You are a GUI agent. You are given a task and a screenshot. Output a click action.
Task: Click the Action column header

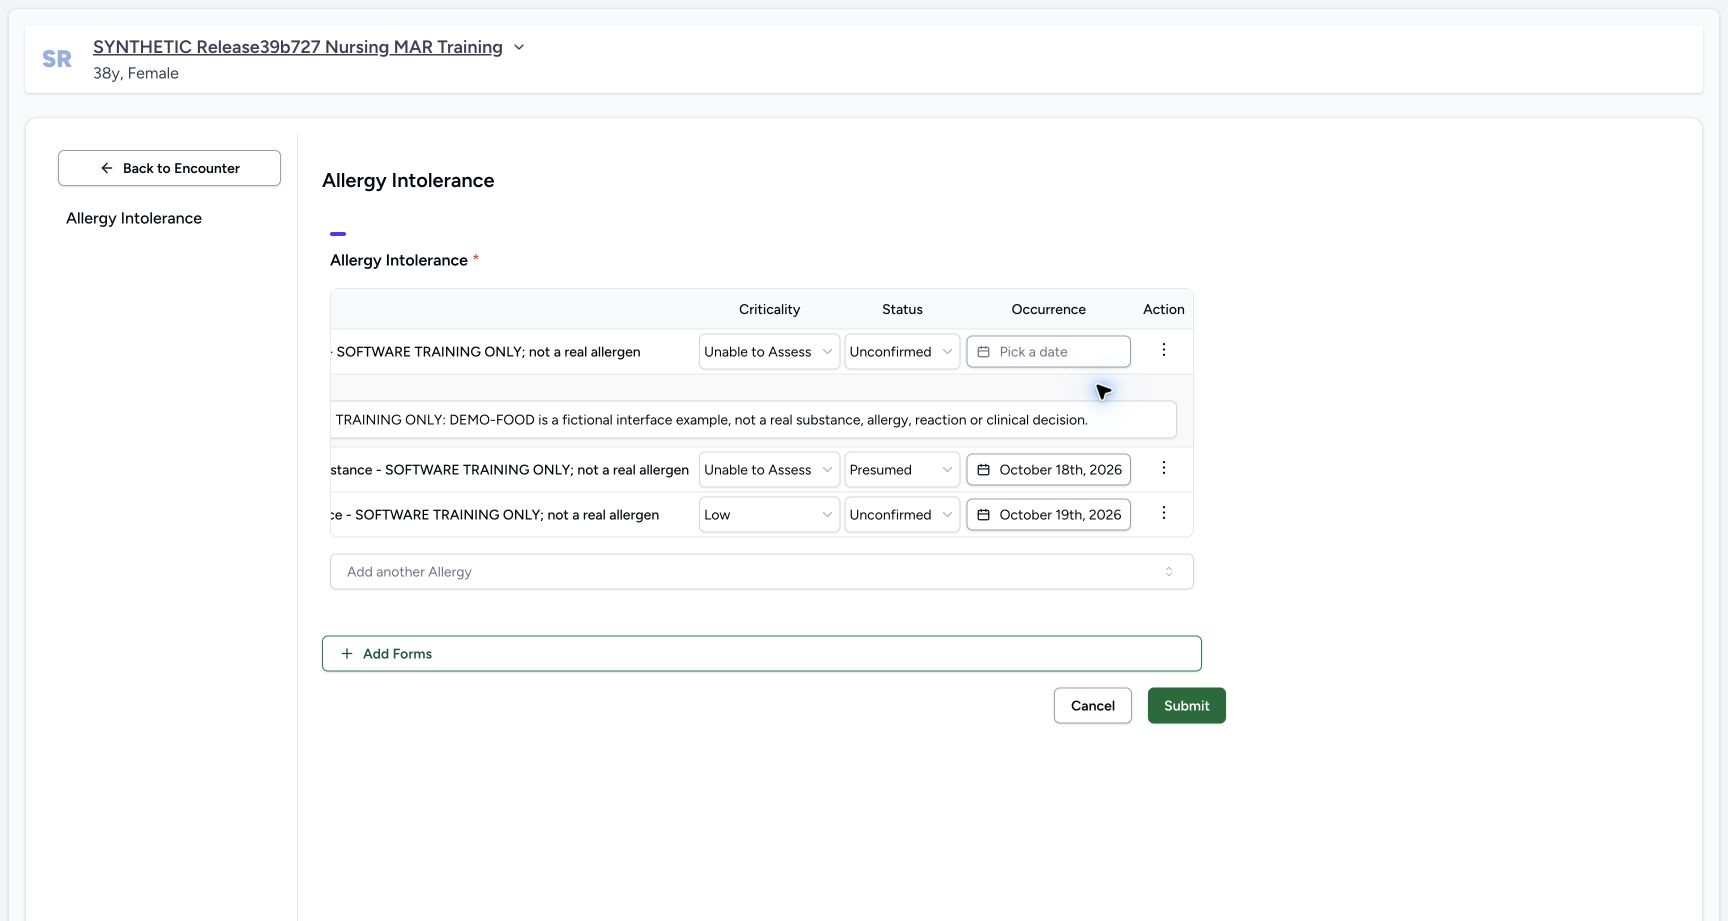click(x=1164, y=310)
